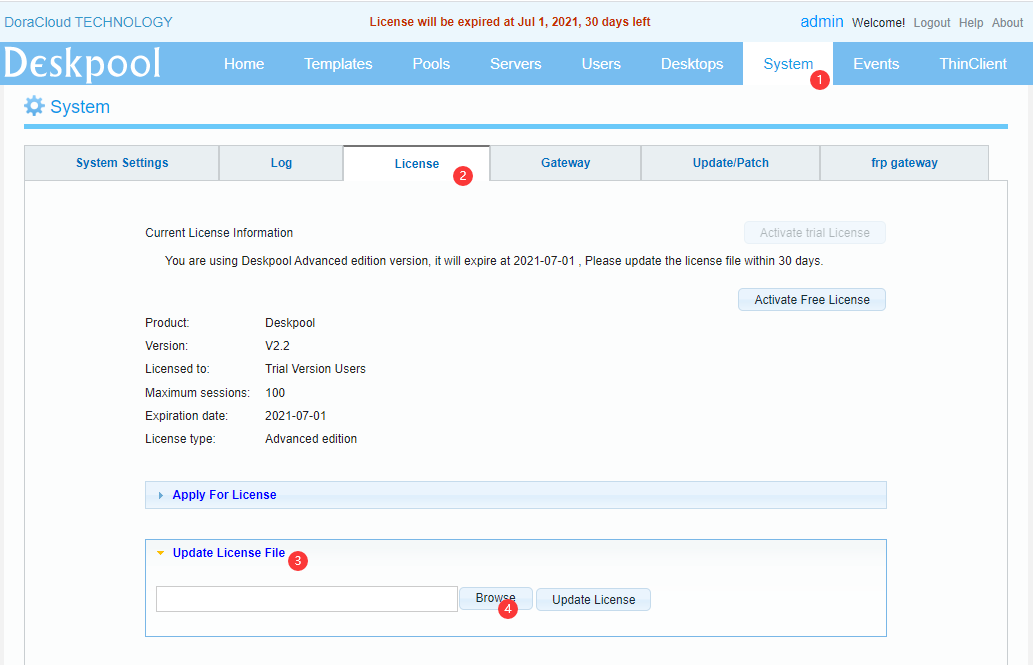The image size is (1033, 665).
Task: Click the DoraCloud TECHNOLOGY link
Action: tap(88, 22)
